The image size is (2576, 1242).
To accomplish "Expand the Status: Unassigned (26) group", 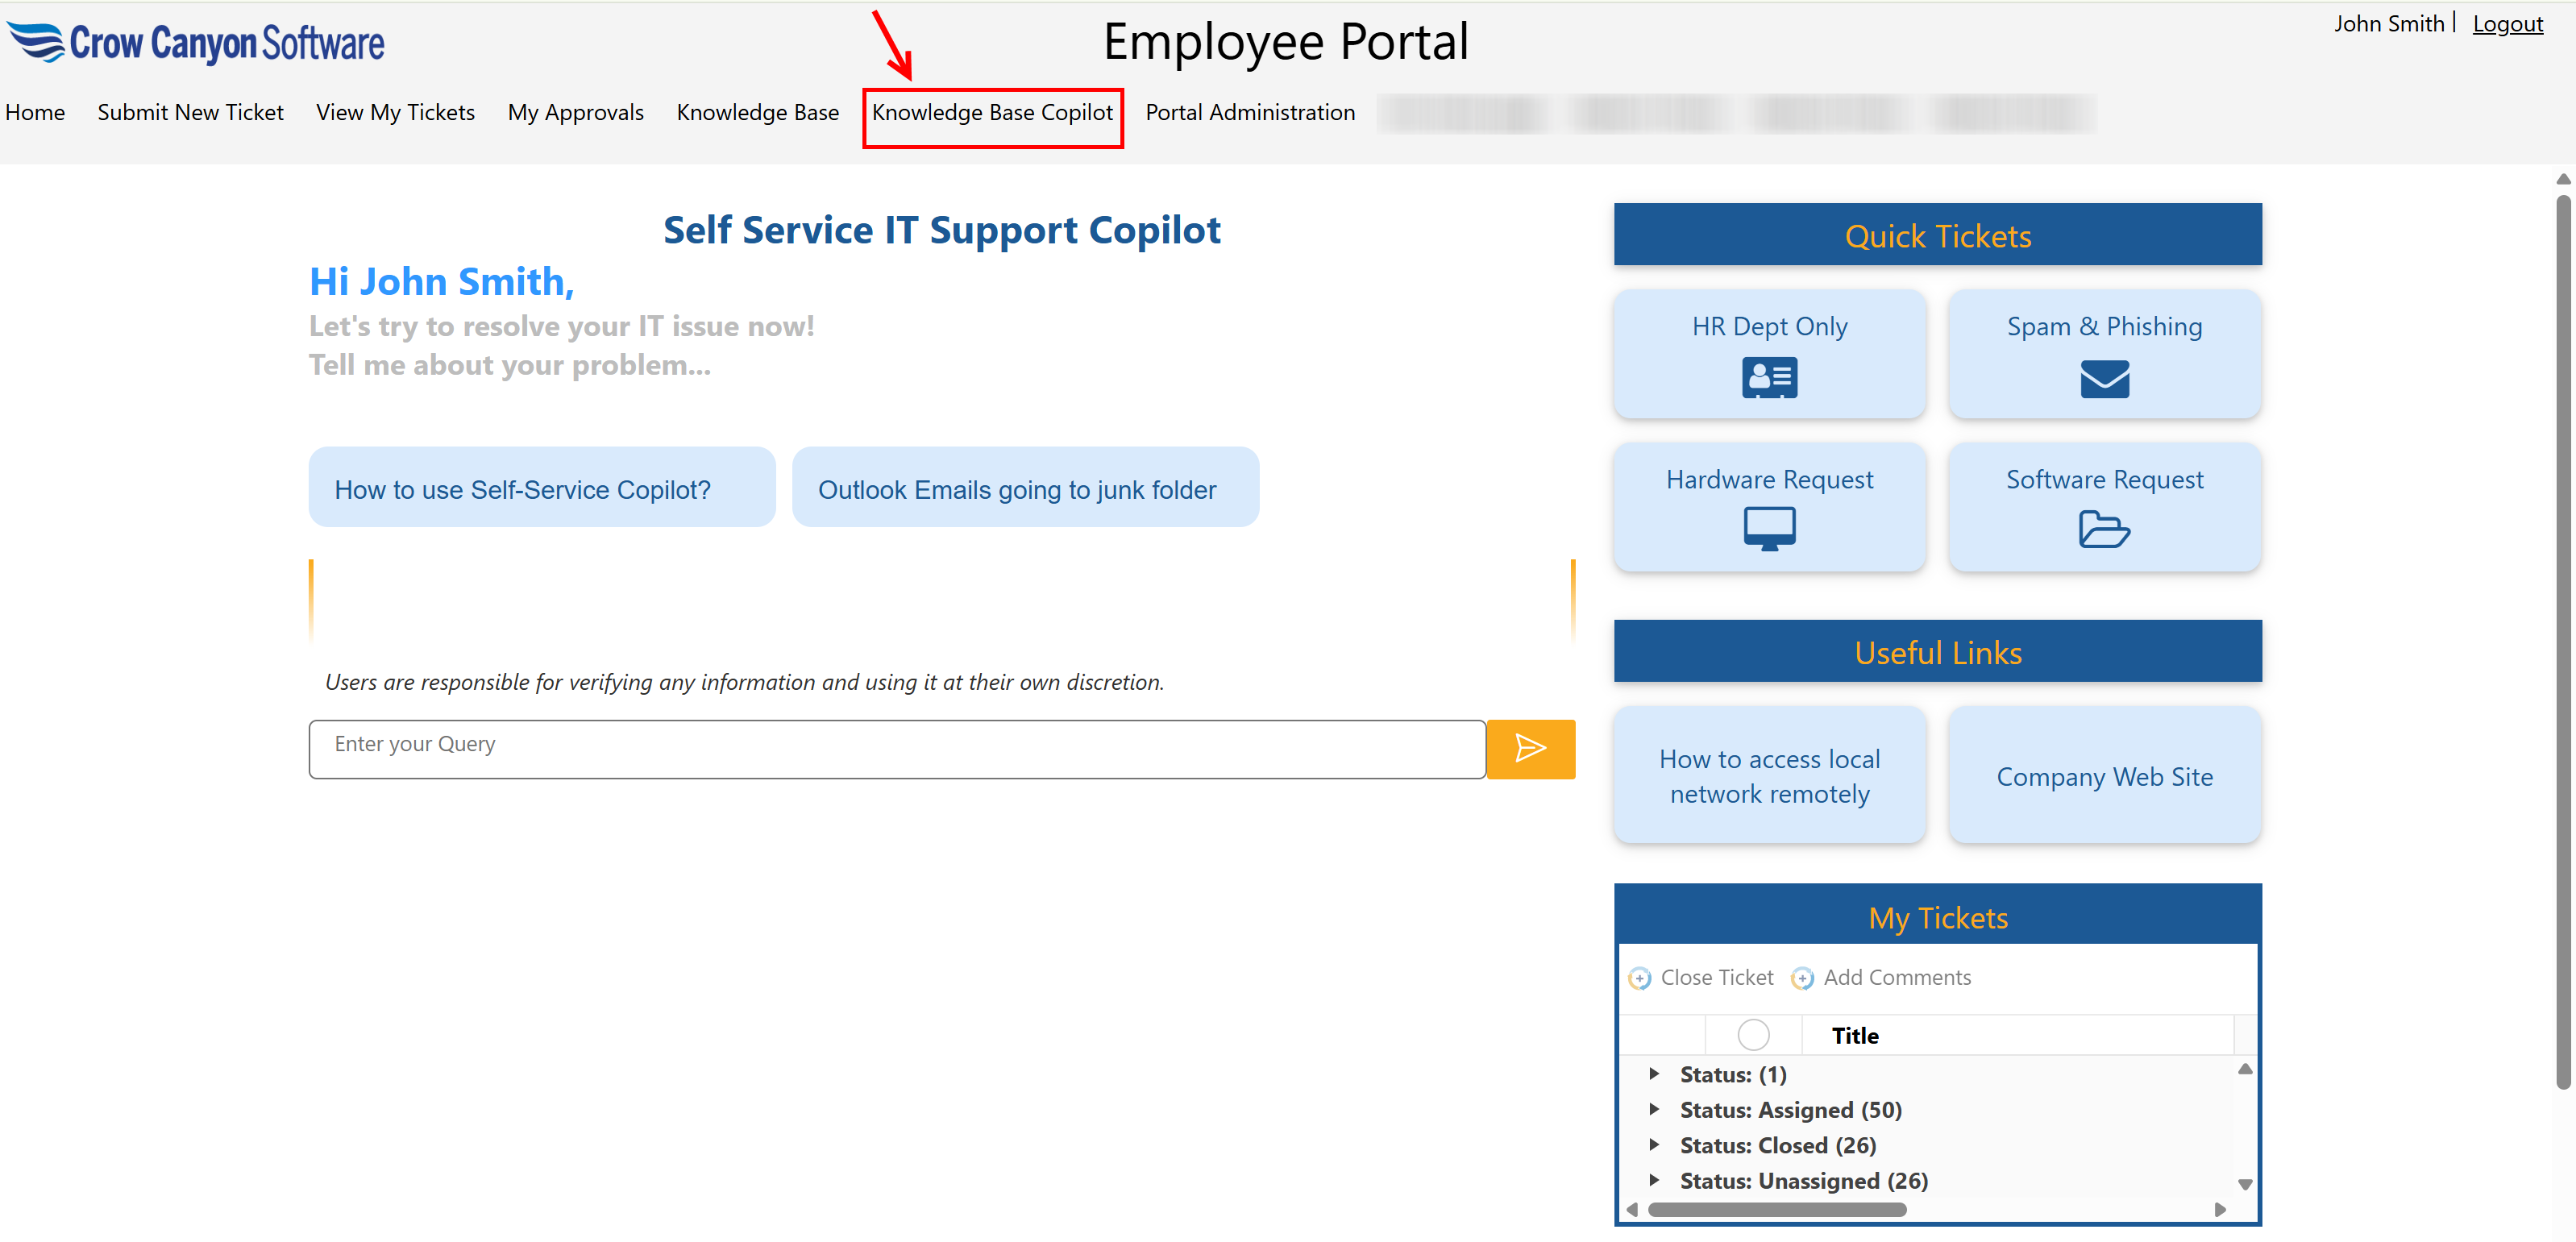I will (1654, 1180).
